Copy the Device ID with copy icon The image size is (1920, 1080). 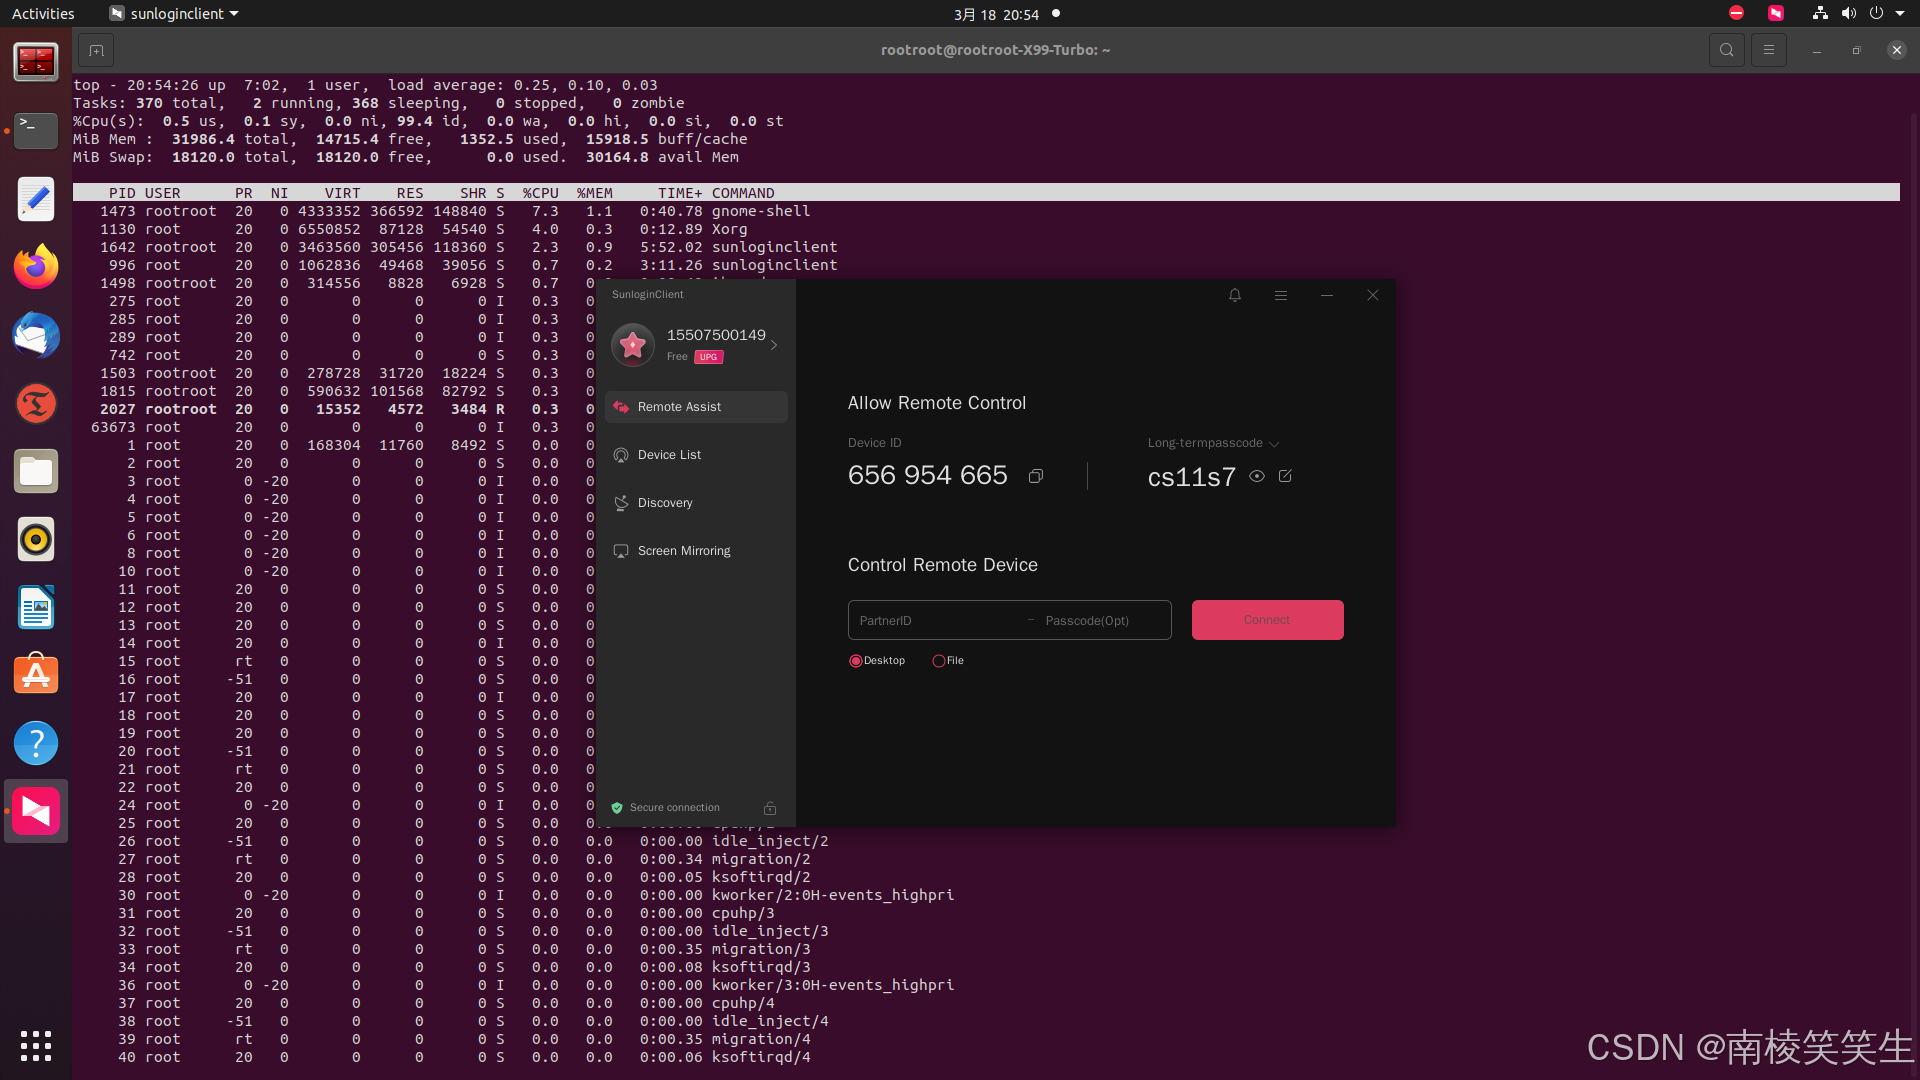(1036, 476)
